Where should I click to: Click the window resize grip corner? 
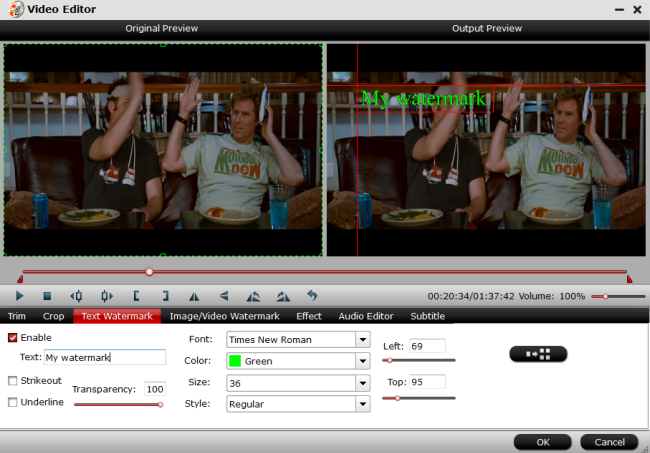click(645, 449)
